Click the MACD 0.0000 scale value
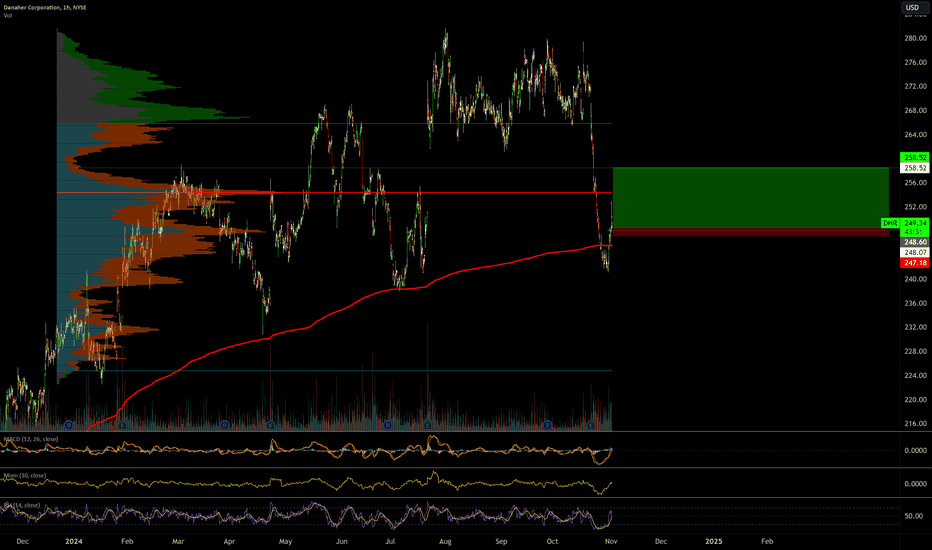Screen dimensions: 932x550 pyautogui.click(x=915, y=450)
